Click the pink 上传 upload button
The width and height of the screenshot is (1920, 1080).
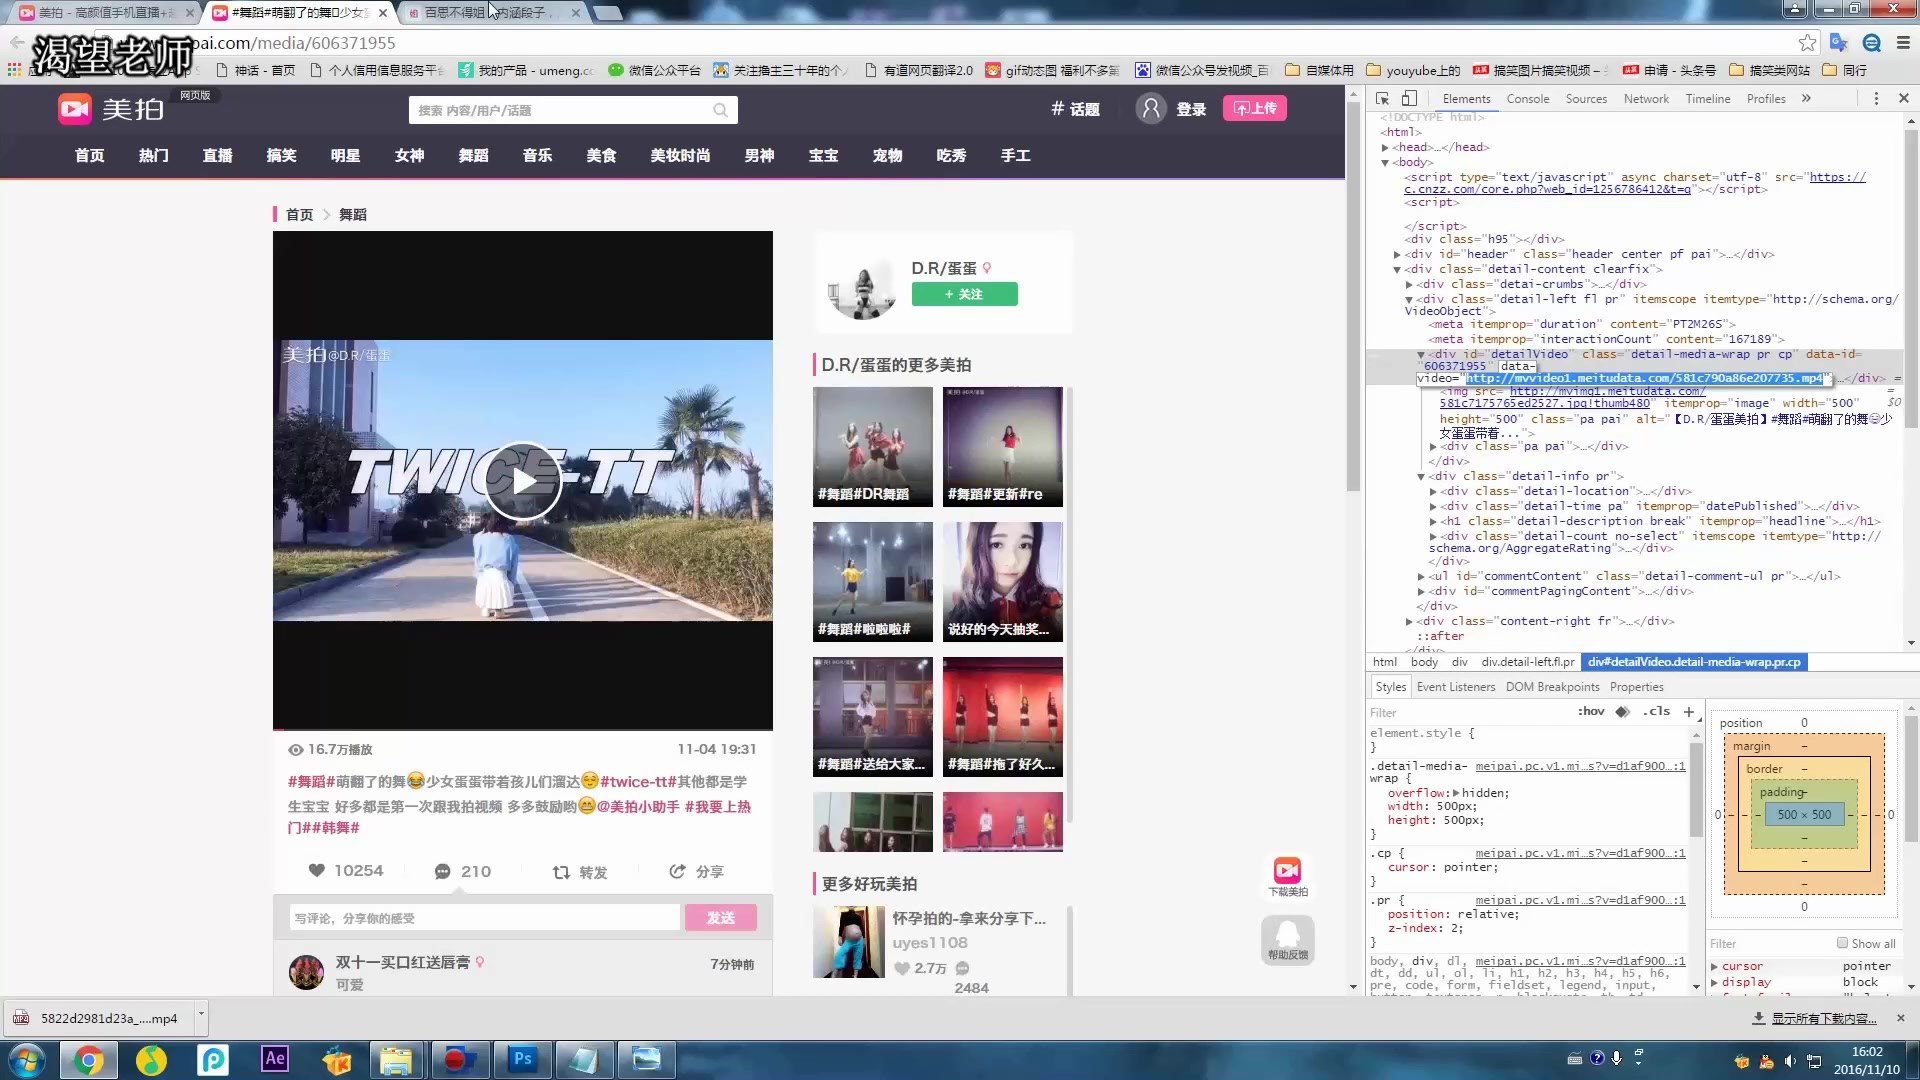(1254, 108)
